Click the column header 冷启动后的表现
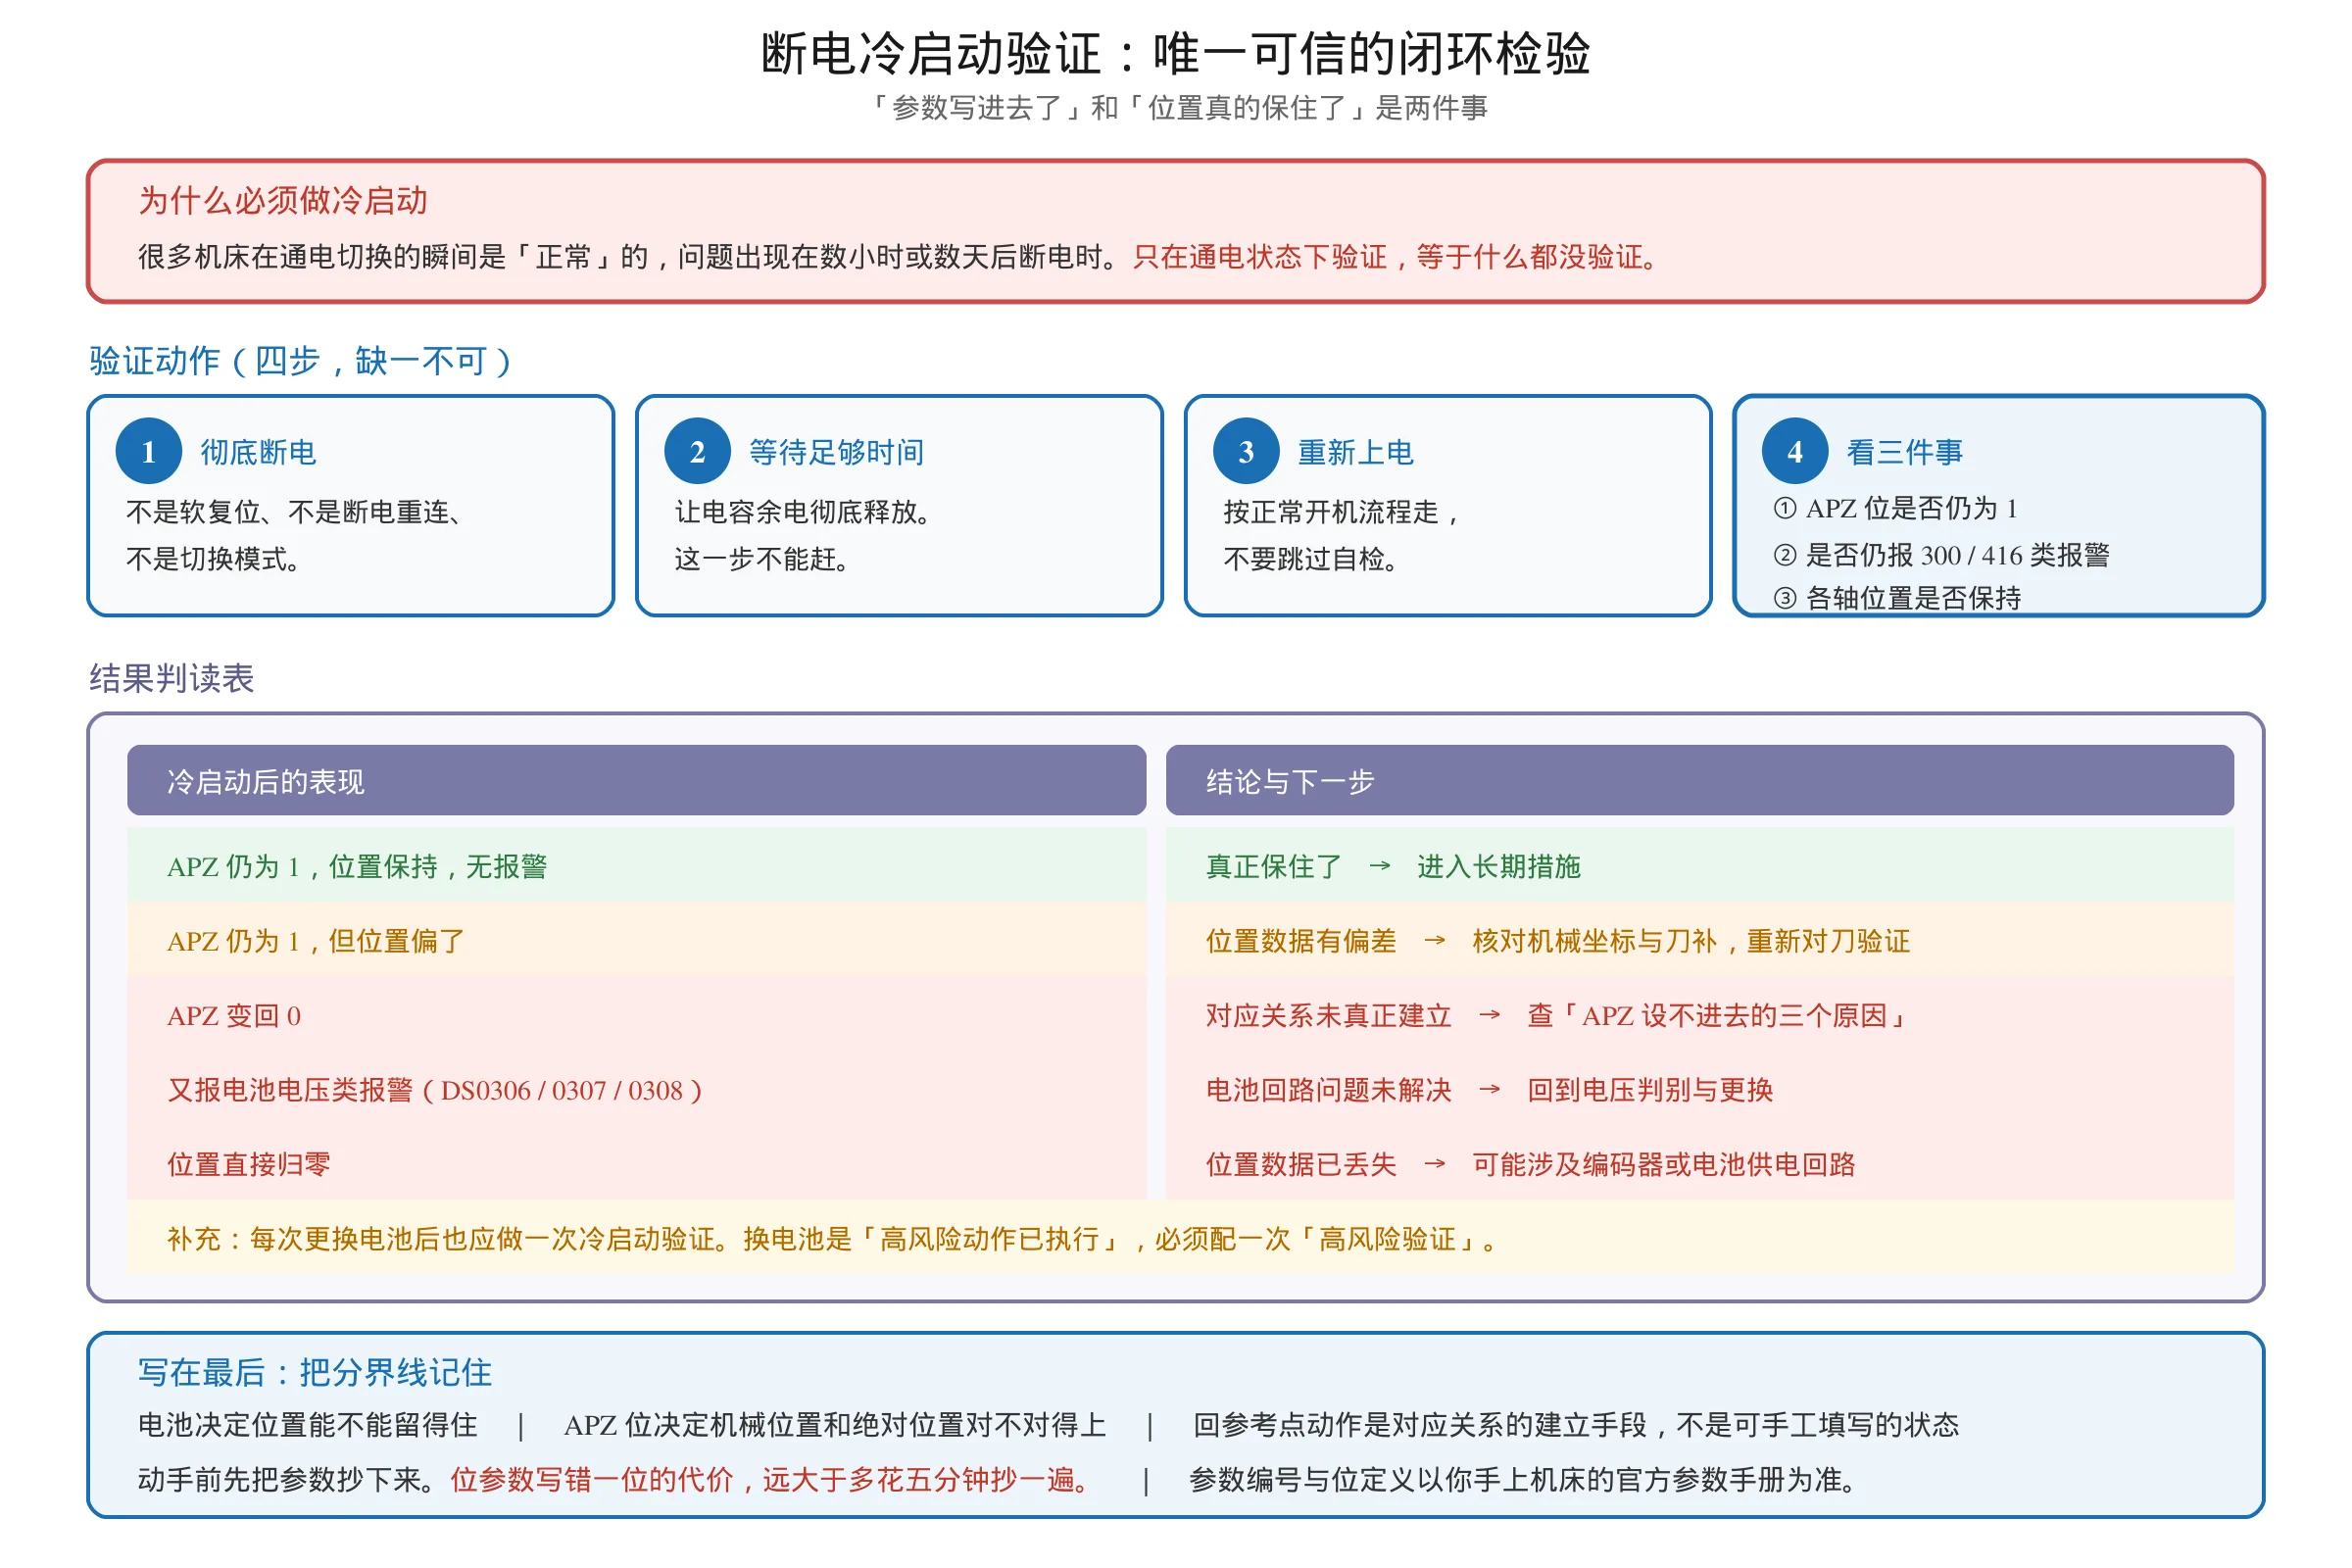This screenshot has height=1568, width=2352. tap(637, 781)
